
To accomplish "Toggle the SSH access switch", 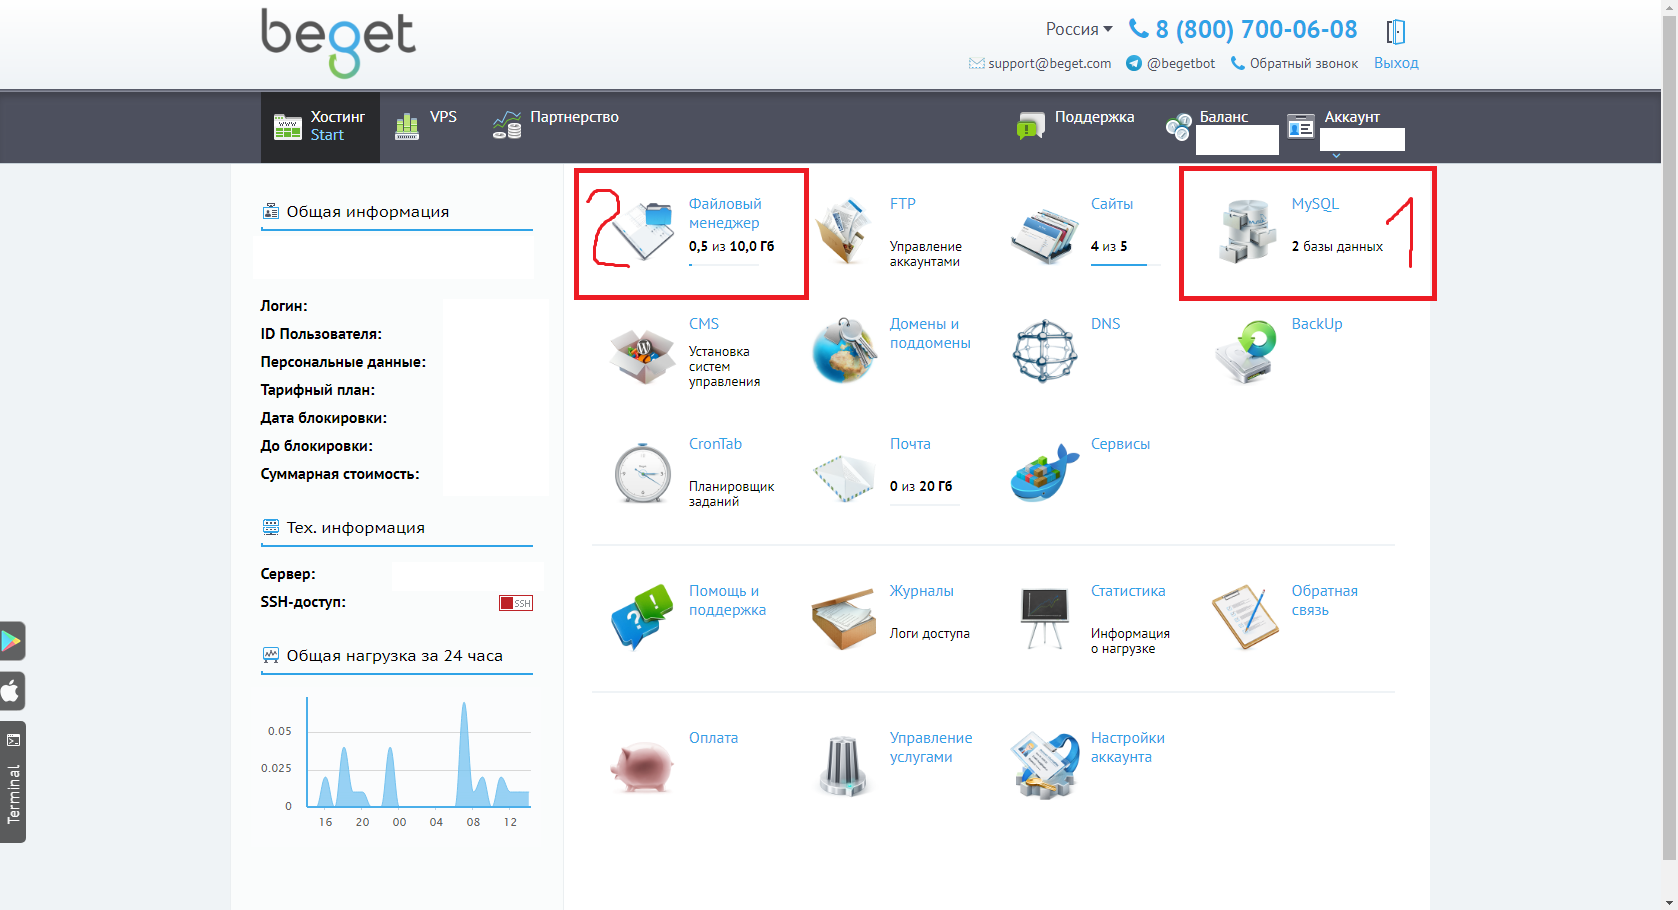I will point(516,603).
